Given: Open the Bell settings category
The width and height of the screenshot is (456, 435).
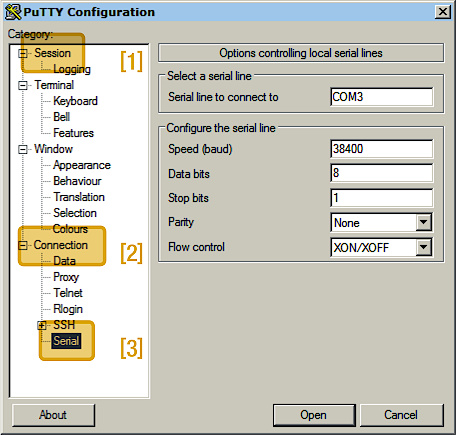Looking at the screenshot, I should click(61, 117).
